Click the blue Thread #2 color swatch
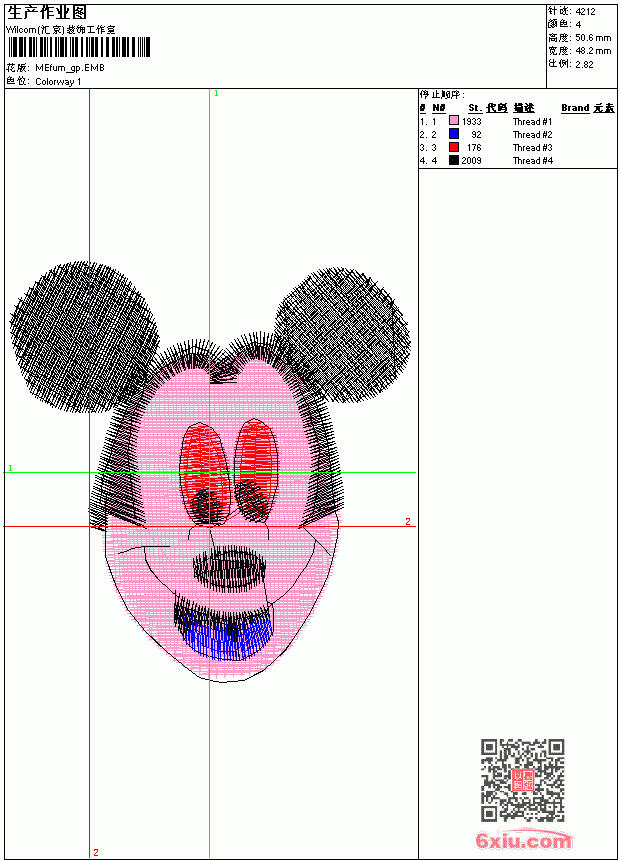The height and width of the screenshot is (860, 620). pos(454,134)
